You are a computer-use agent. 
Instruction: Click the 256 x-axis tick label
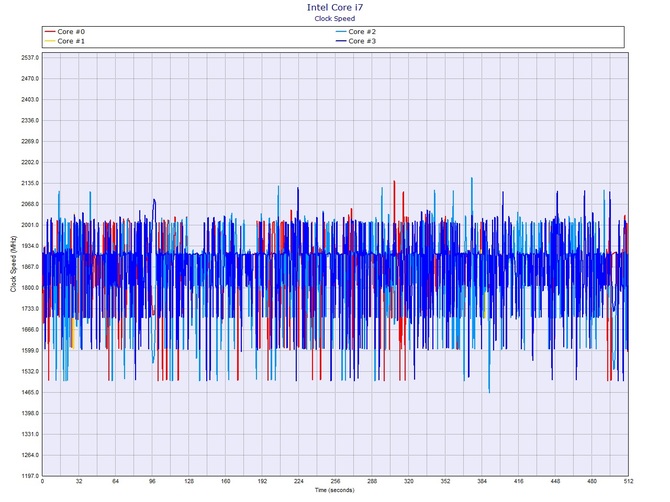pyautogui.click(x=335, y=481)
